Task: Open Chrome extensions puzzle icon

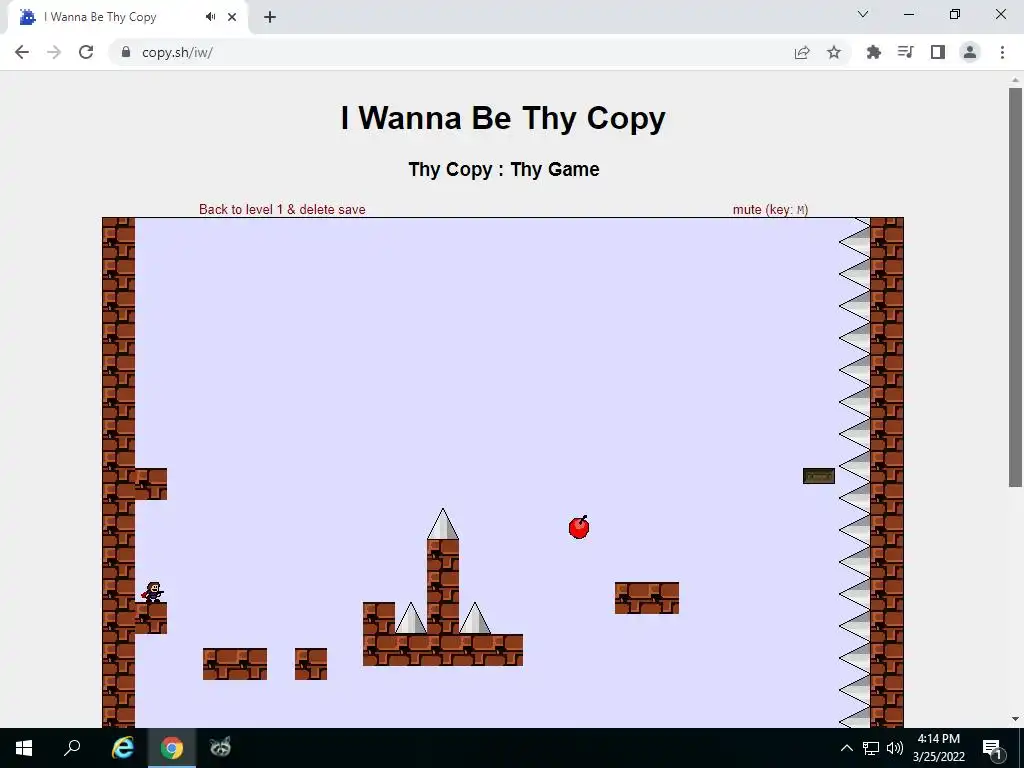Action: tap(873, 52)
